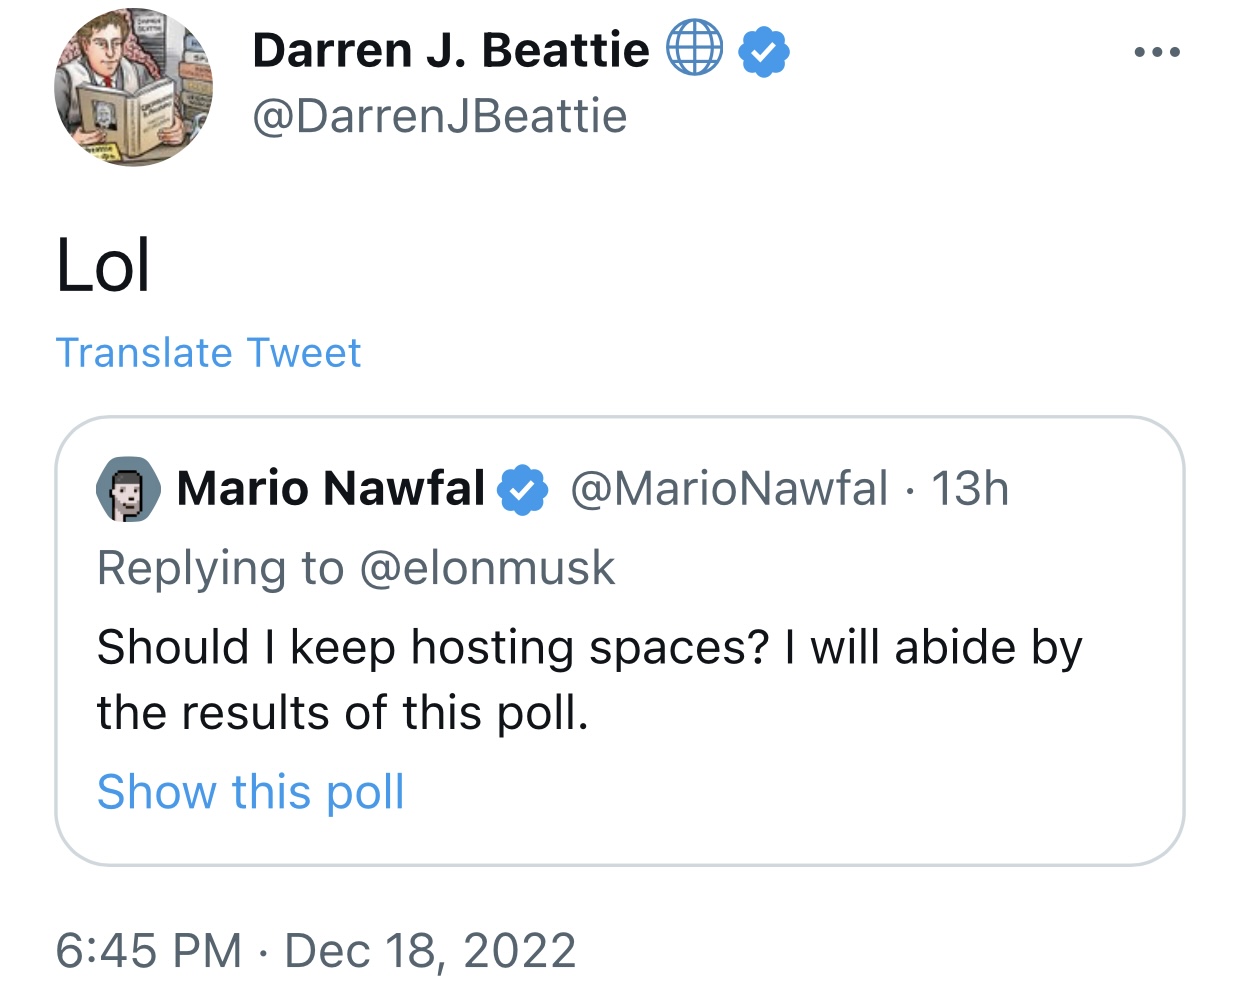Click Mario Nawfal's small pixel avatar
Image resolution: width=1241 pixels, height=1008 pixels.
click(x=128, y=489)
